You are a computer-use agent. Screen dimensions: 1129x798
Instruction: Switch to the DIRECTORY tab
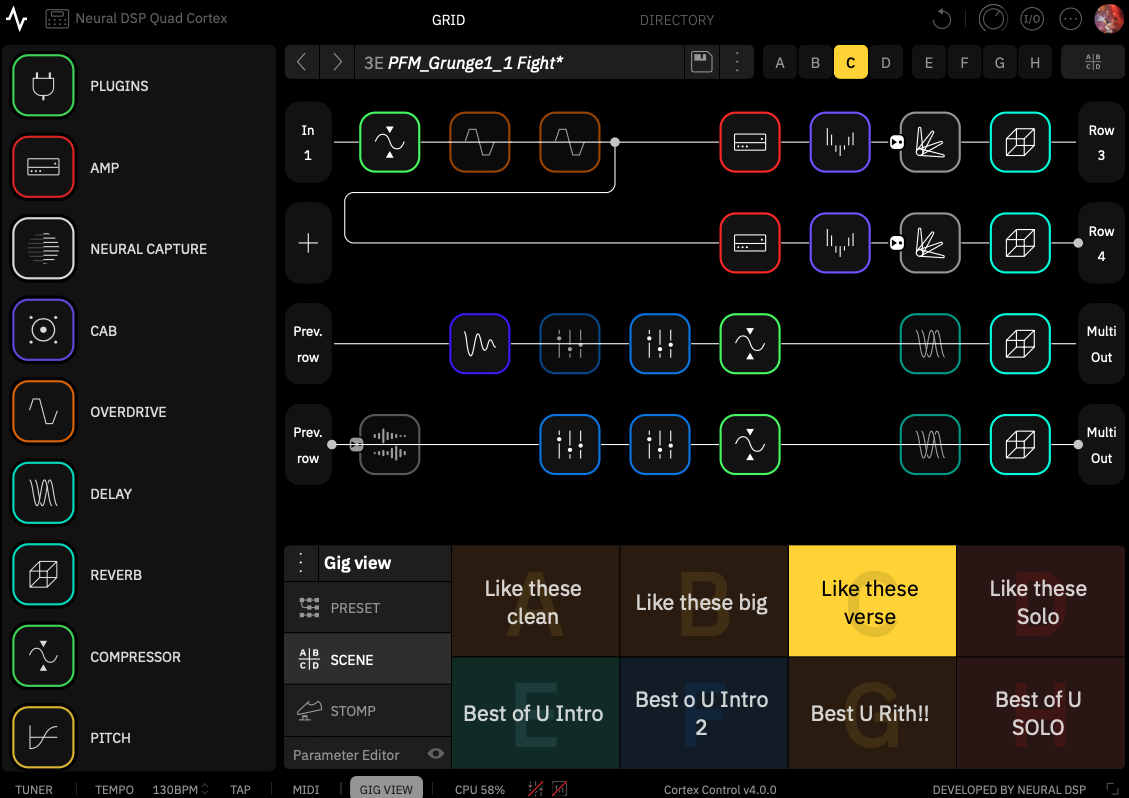pos(677,20)
